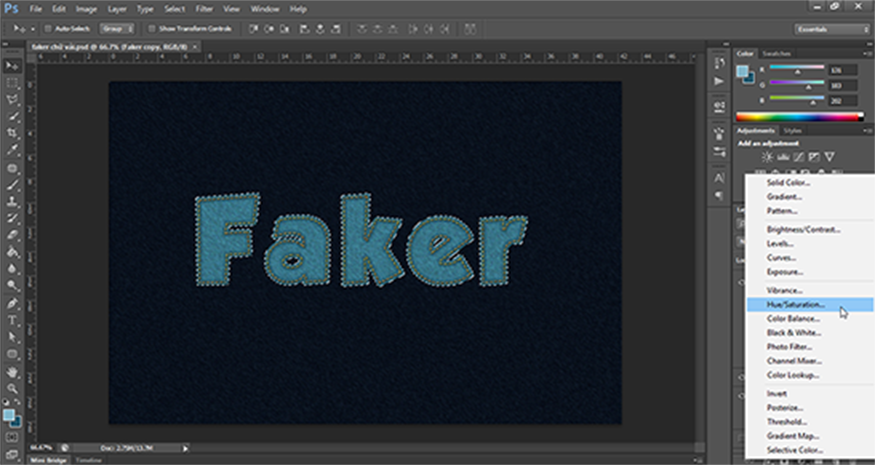The width and height of the screenshot is (875, 465).
Task: Click the Brightness/Contrast adjustment icon
Action: click(767, 157)
